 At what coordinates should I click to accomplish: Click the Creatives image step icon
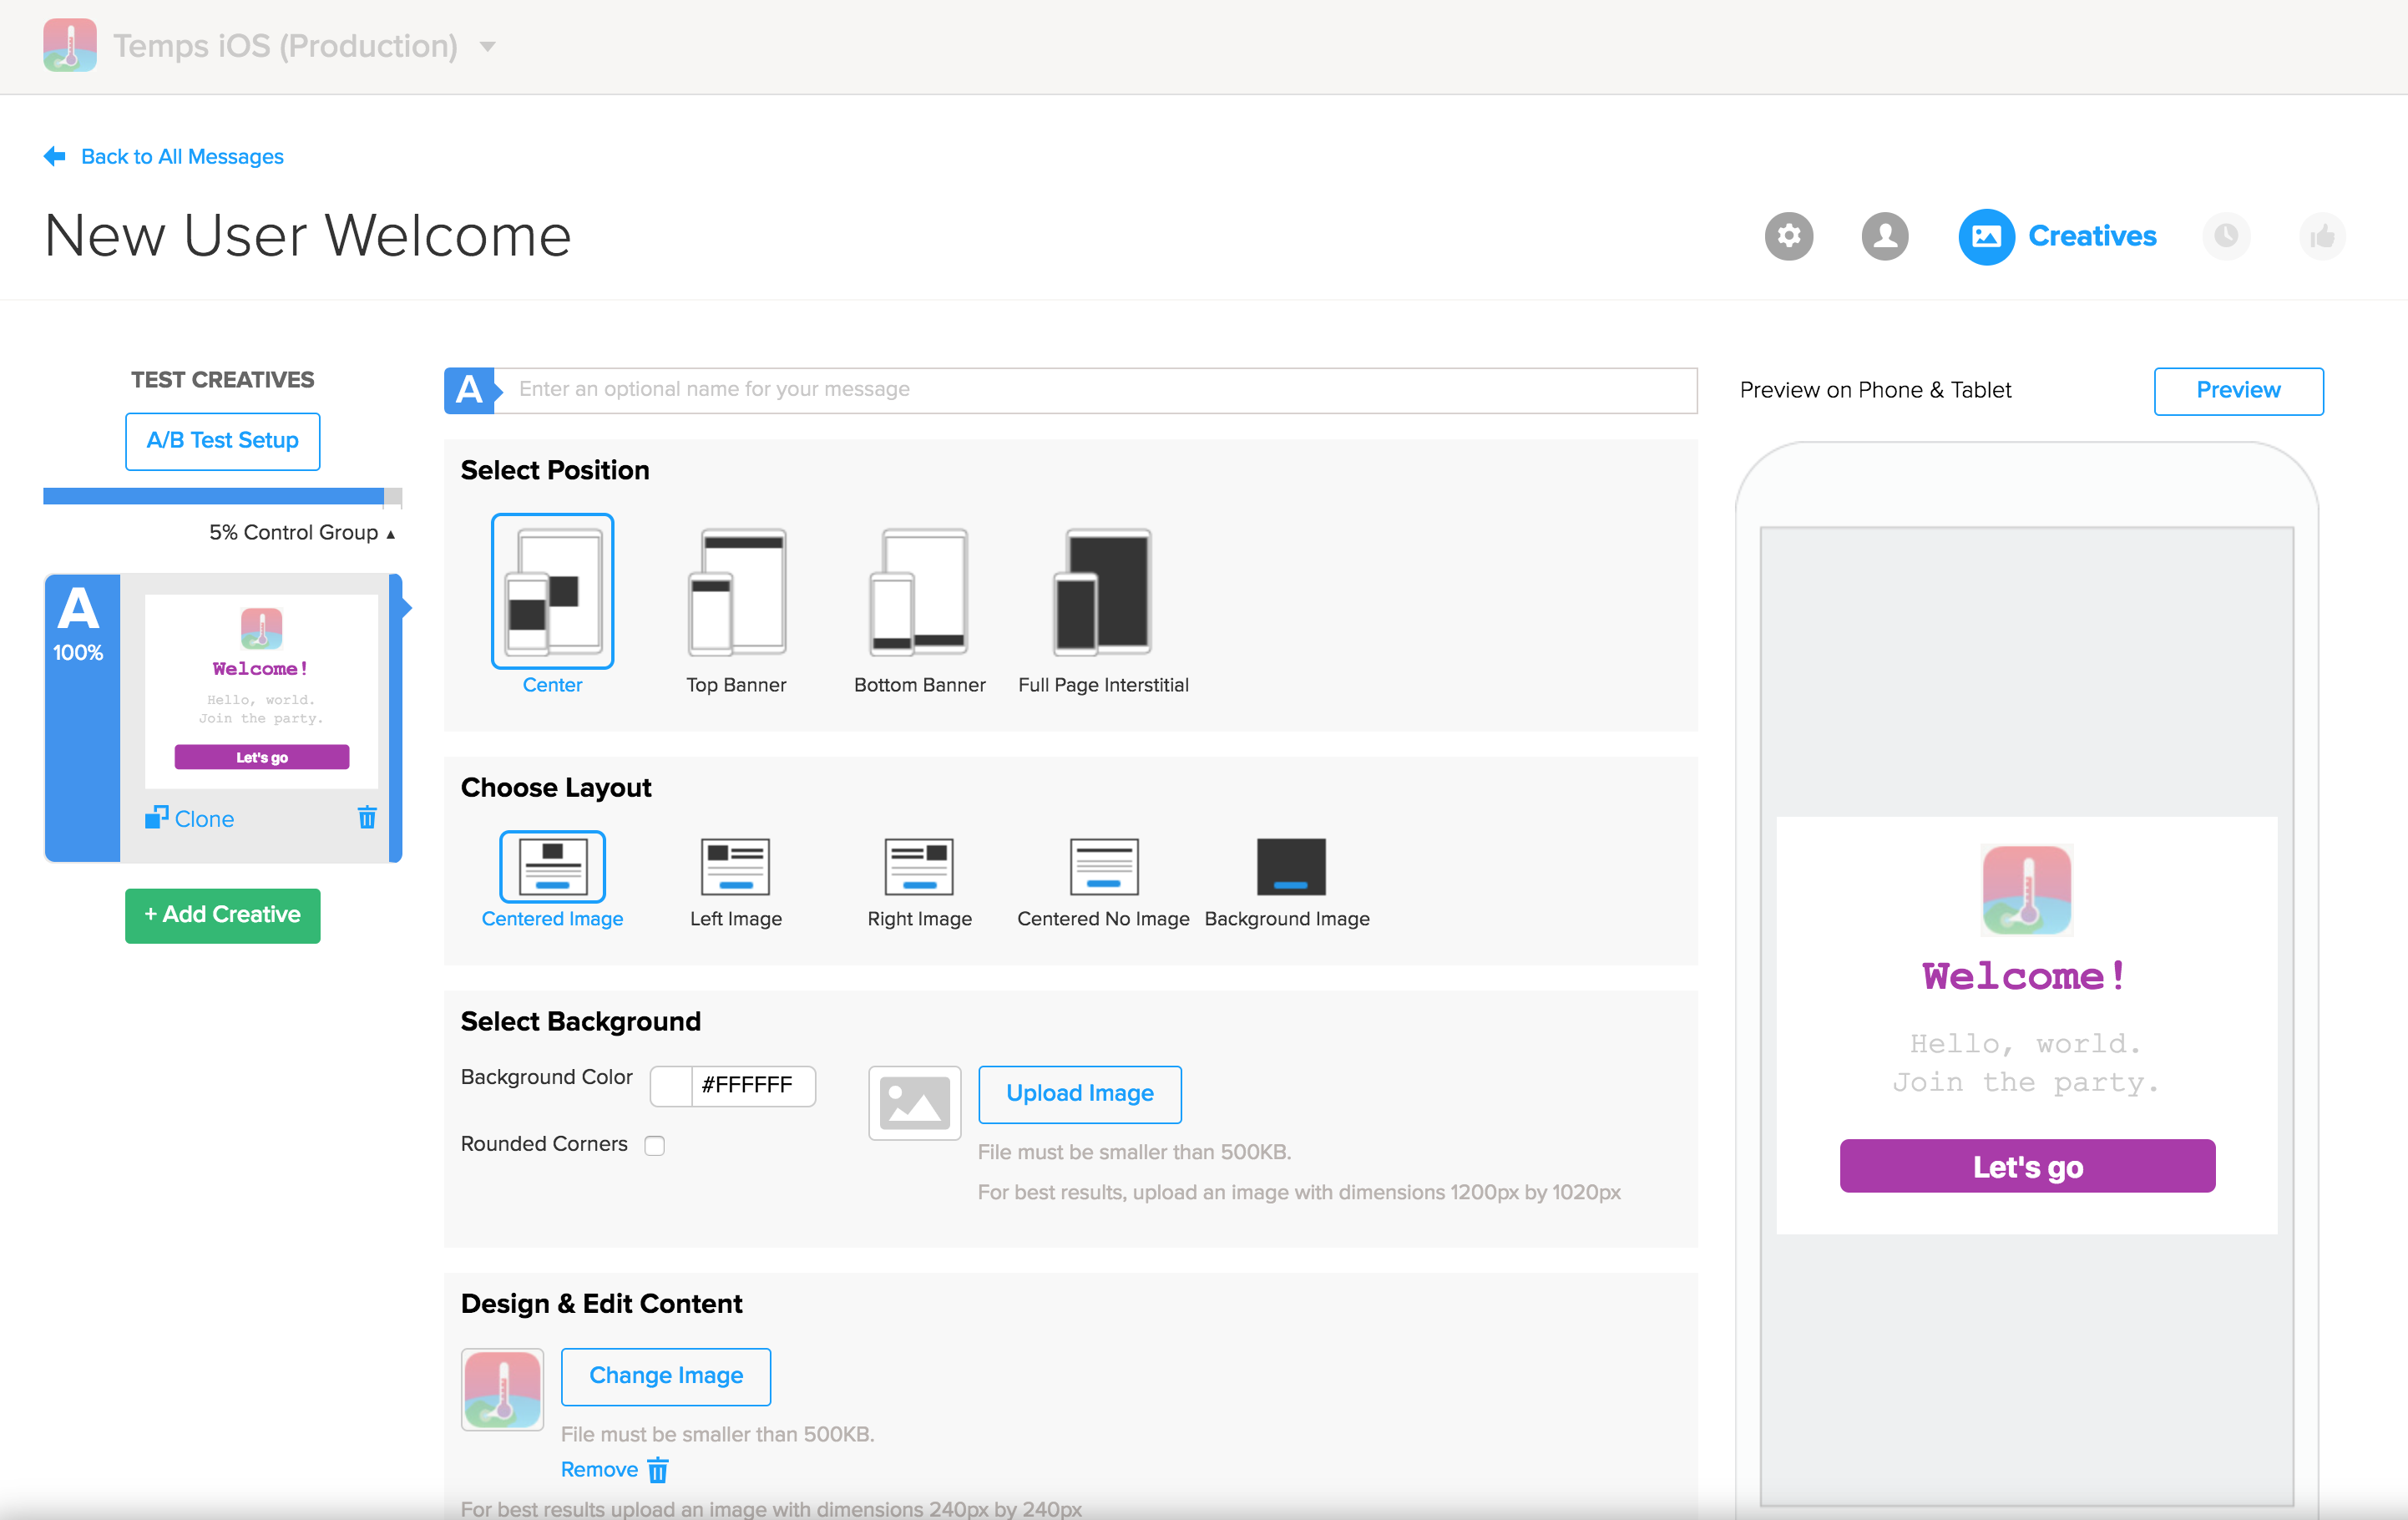coord(1985,236)
